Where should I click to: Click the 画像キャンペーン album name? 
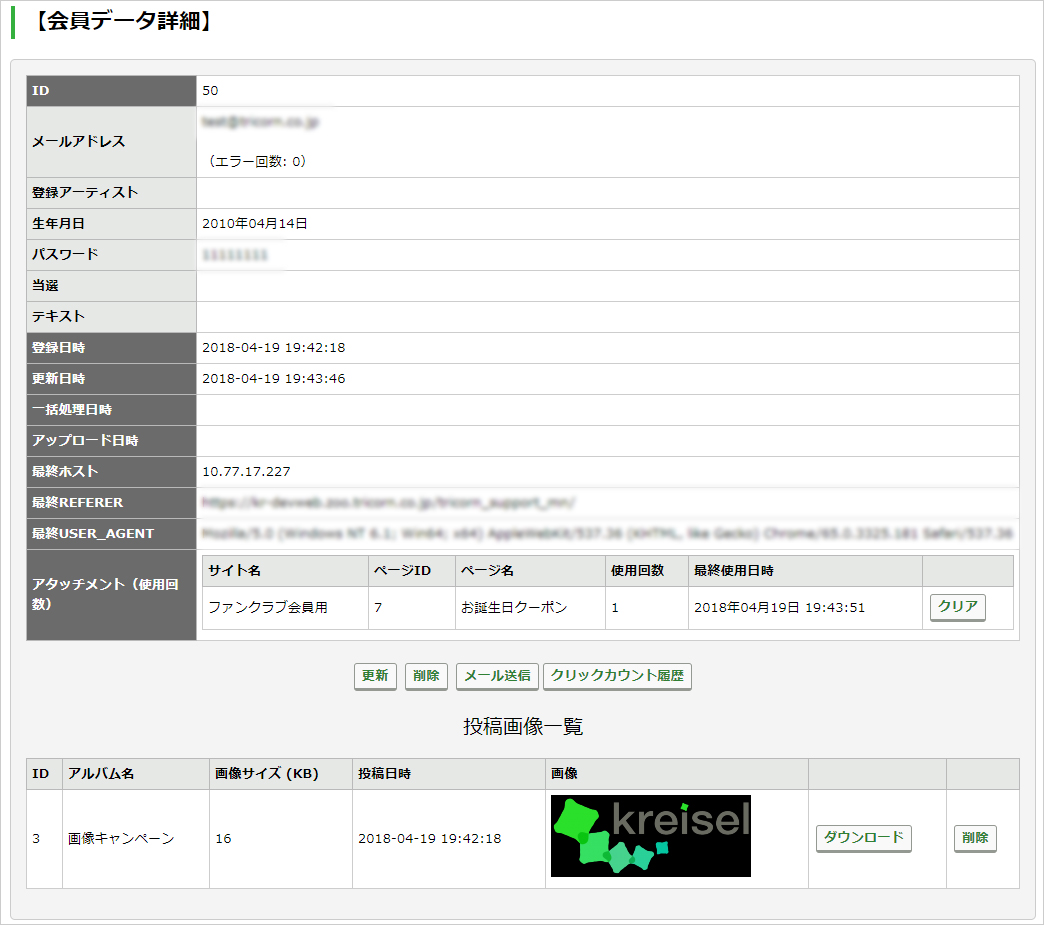point(121,838)
